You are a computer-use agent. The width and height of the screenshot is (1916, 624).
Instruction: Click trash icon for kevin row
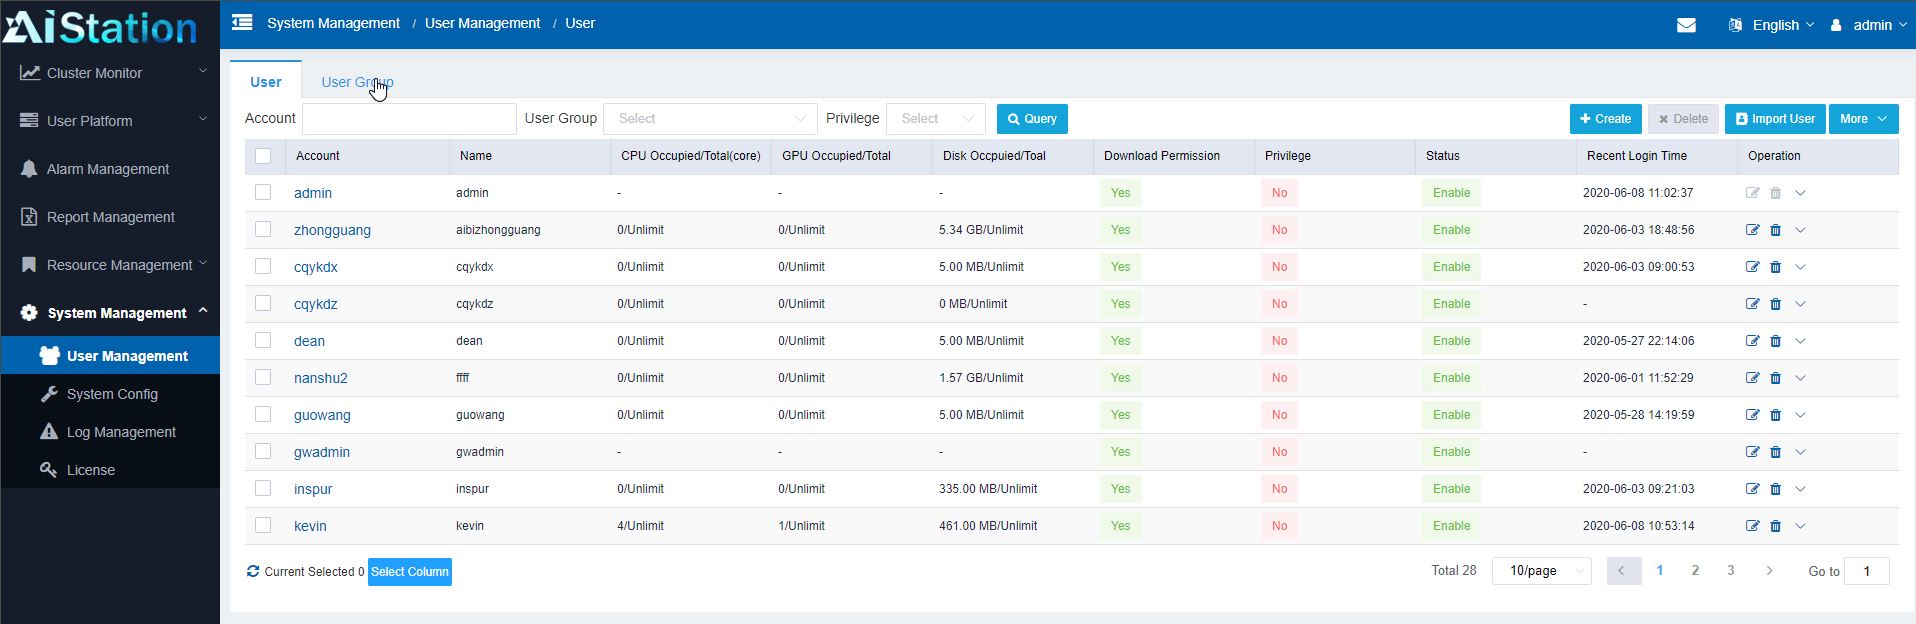click(x=1776, y=526)
